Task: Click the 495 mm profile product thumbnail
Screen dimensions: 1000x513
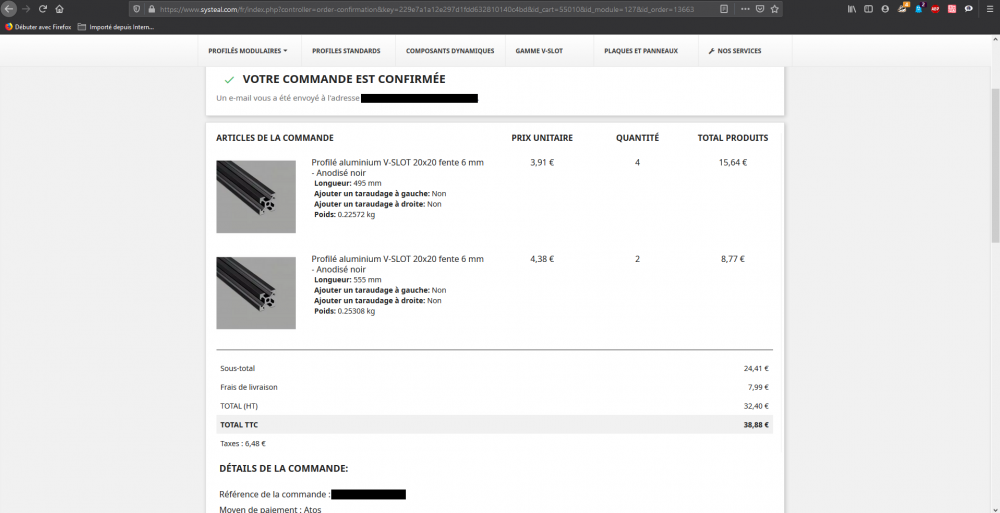Action: click(x=256, y=197)
